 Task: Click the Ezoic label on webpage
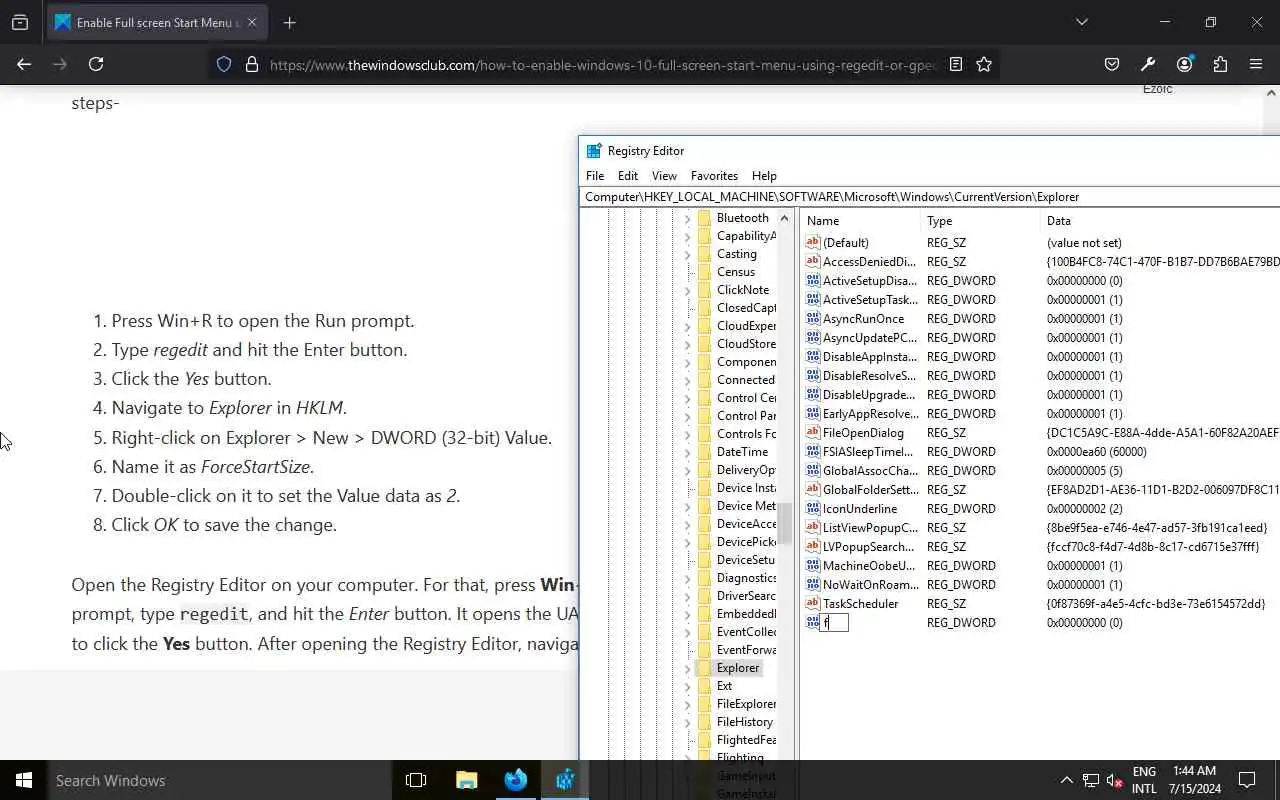[x=1157, y=89]
